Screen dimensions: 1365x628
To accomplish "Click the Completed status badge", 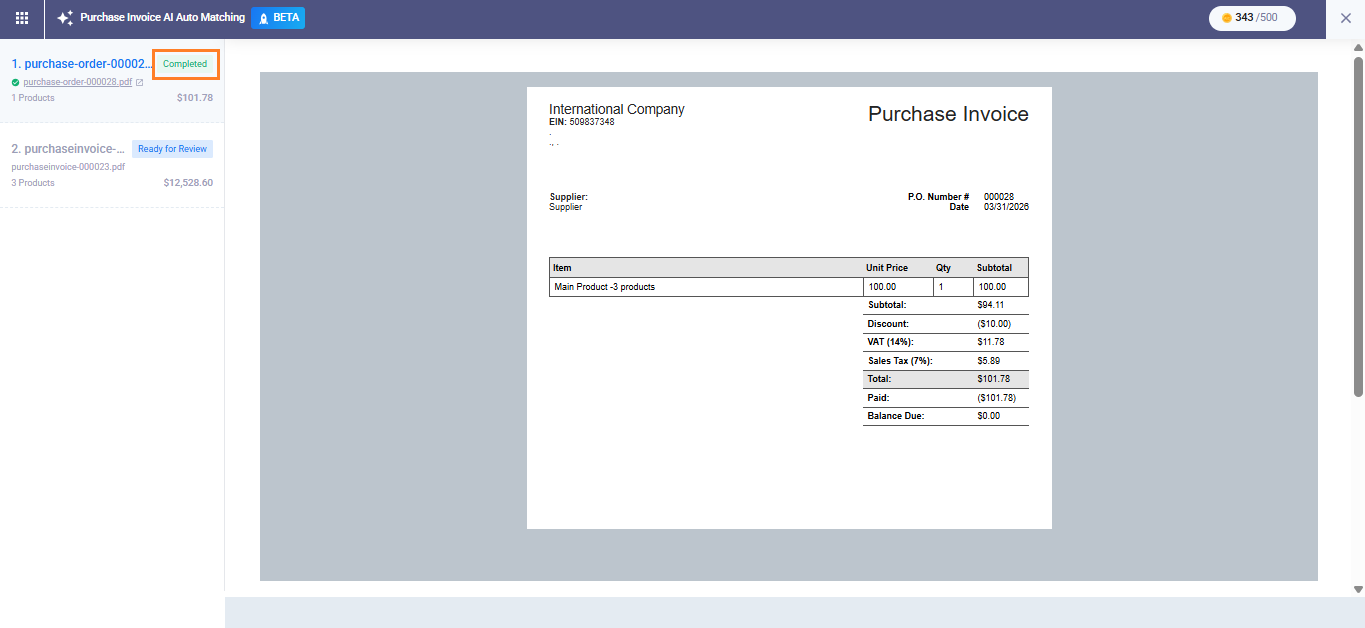I will (185, 64).
